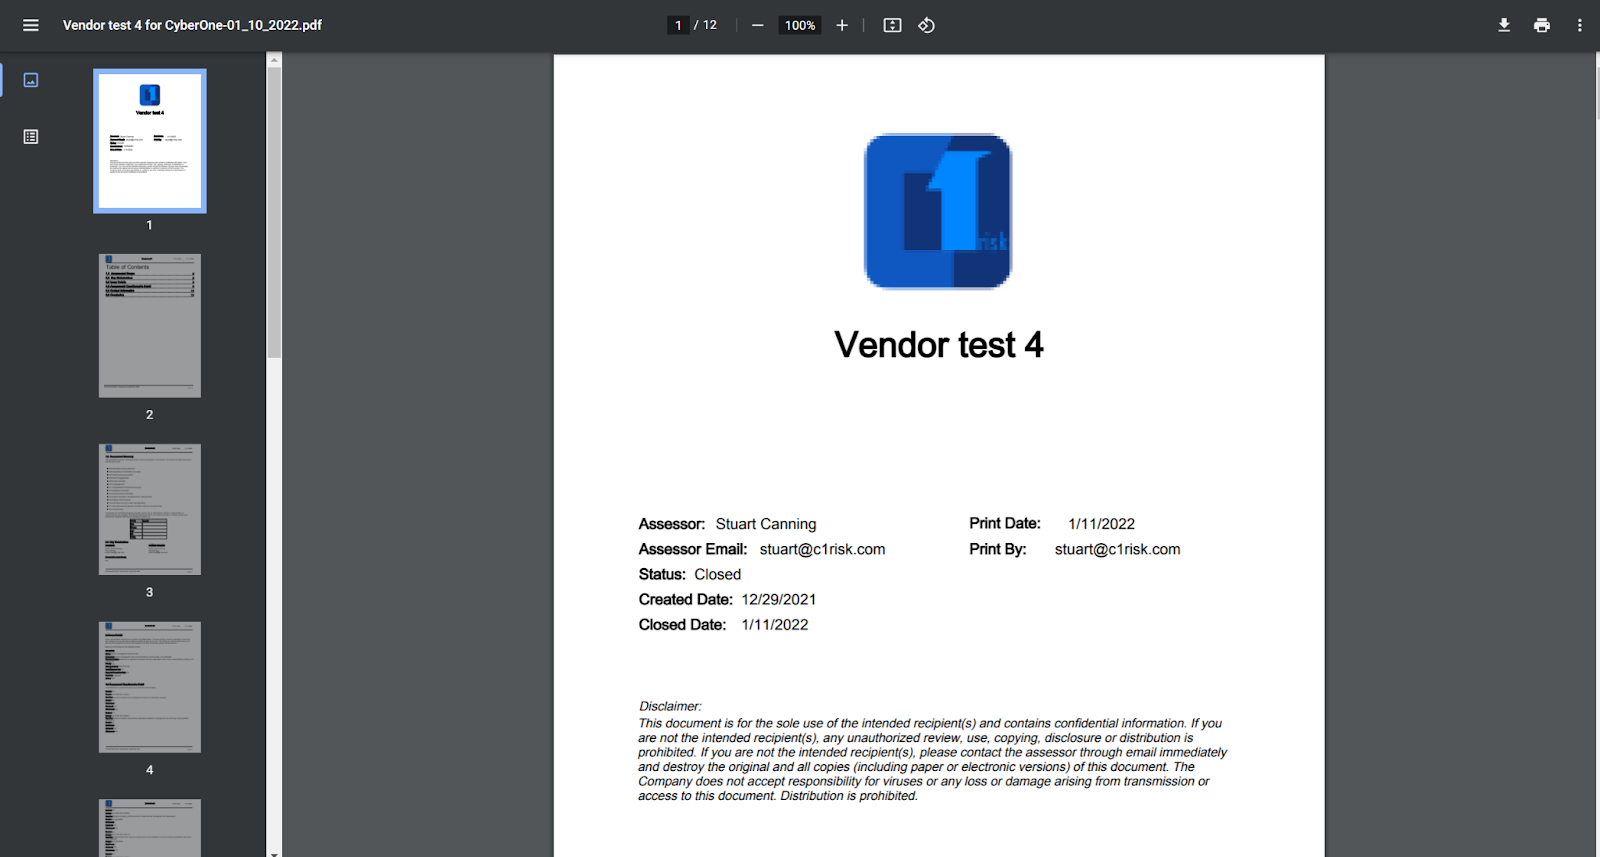Click the 'Created Date:' label

[x=686, y=599]
